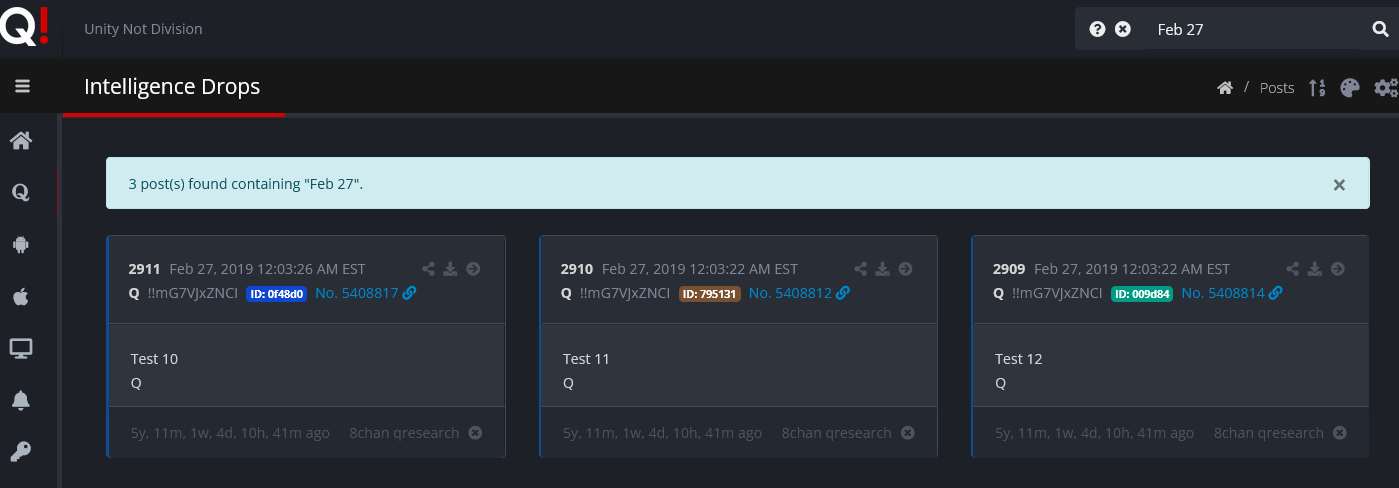Screen dimensions: 1399x488
Task: Toggle the hamburger sidebar menu
Action: coord(22,87)
